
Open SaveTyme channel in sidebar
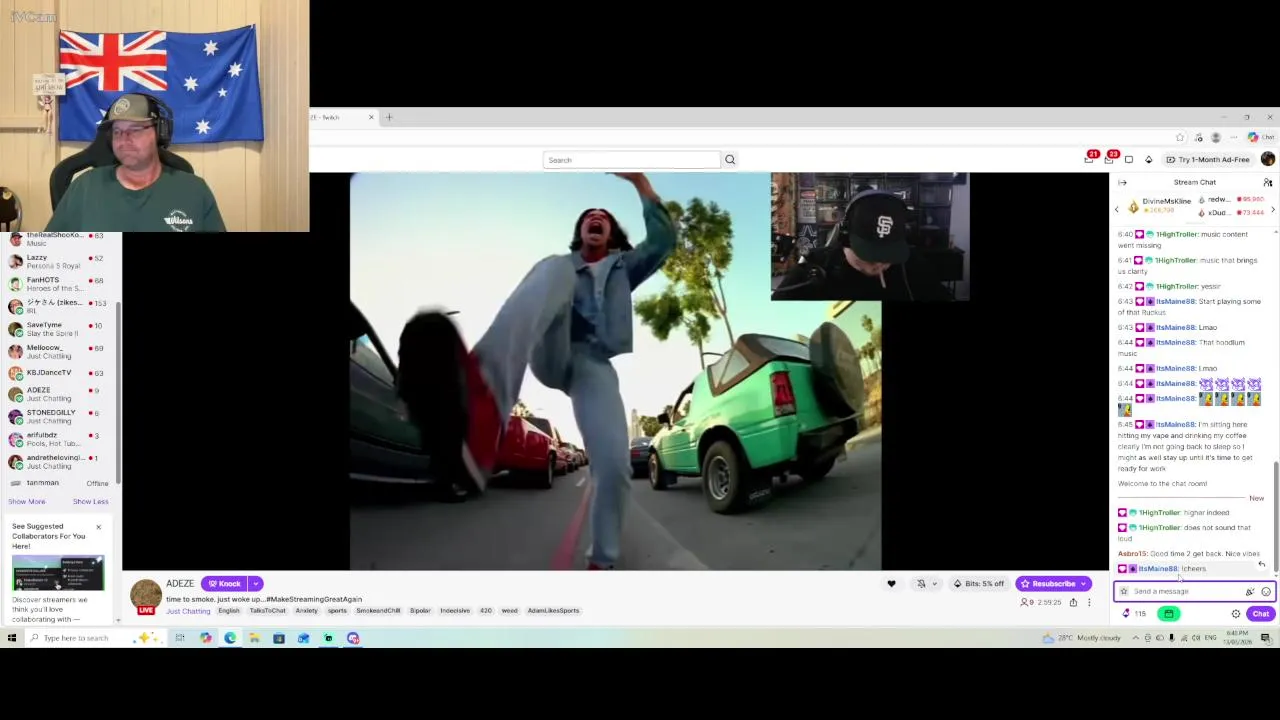pyautogui.click(x=58, y=329)
